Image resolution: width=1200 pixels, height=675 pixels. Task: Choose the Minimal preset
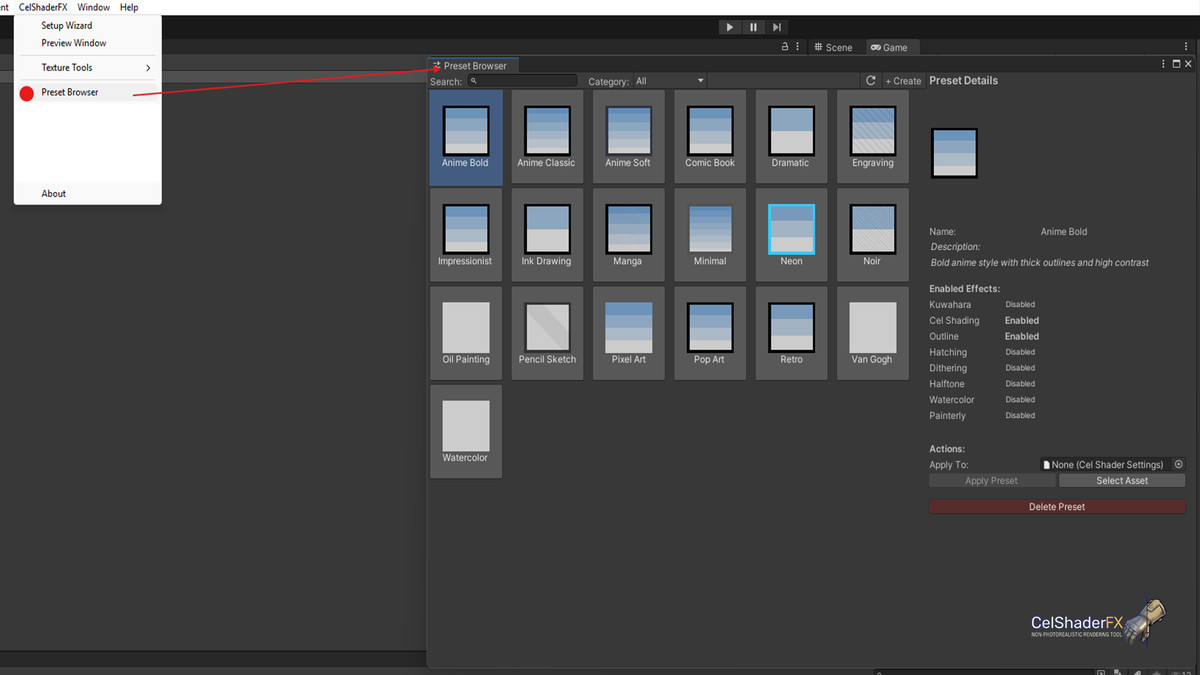[x=710, y=236]
